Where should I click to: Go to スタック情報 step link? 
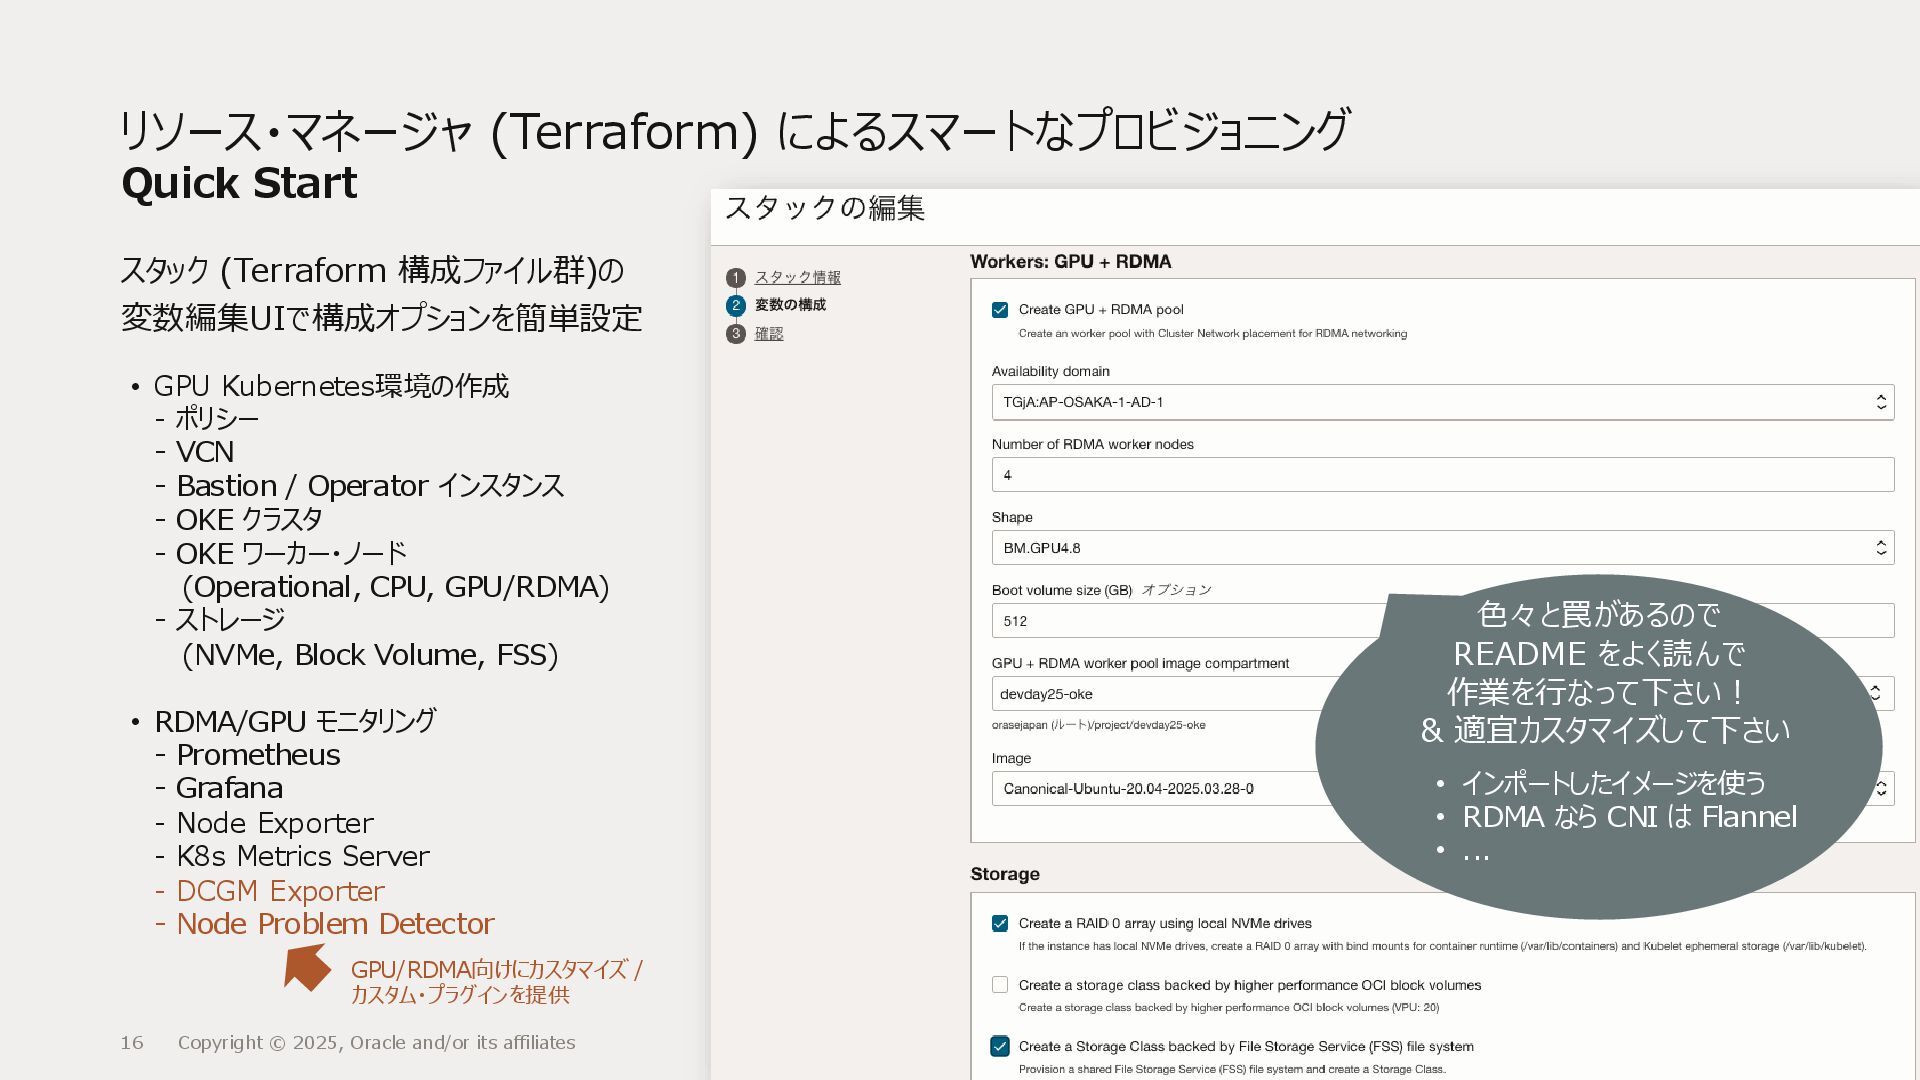click(797, 278)
